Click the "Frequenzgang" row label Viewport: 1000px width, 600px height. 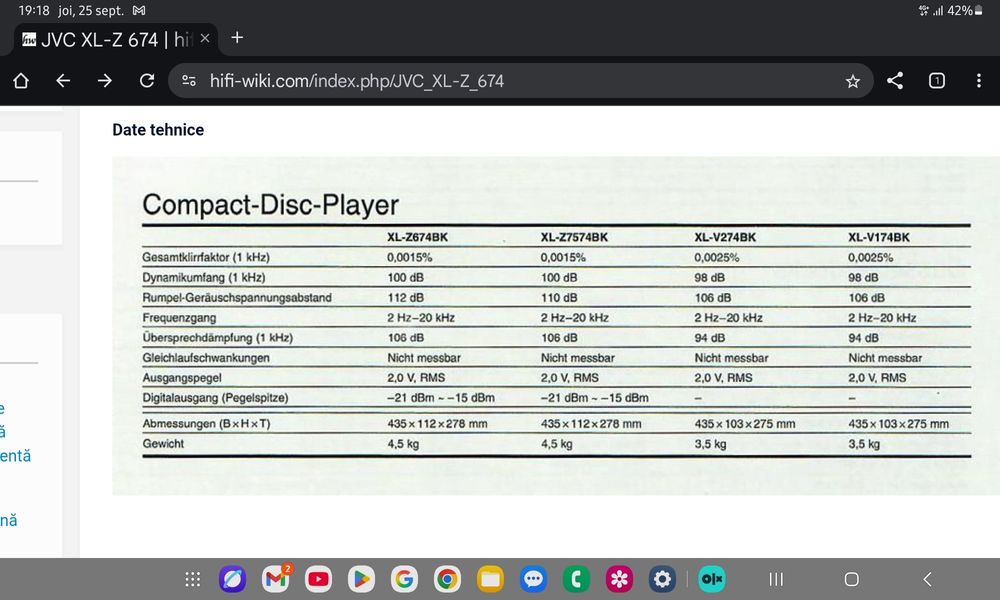coord(179,318)
